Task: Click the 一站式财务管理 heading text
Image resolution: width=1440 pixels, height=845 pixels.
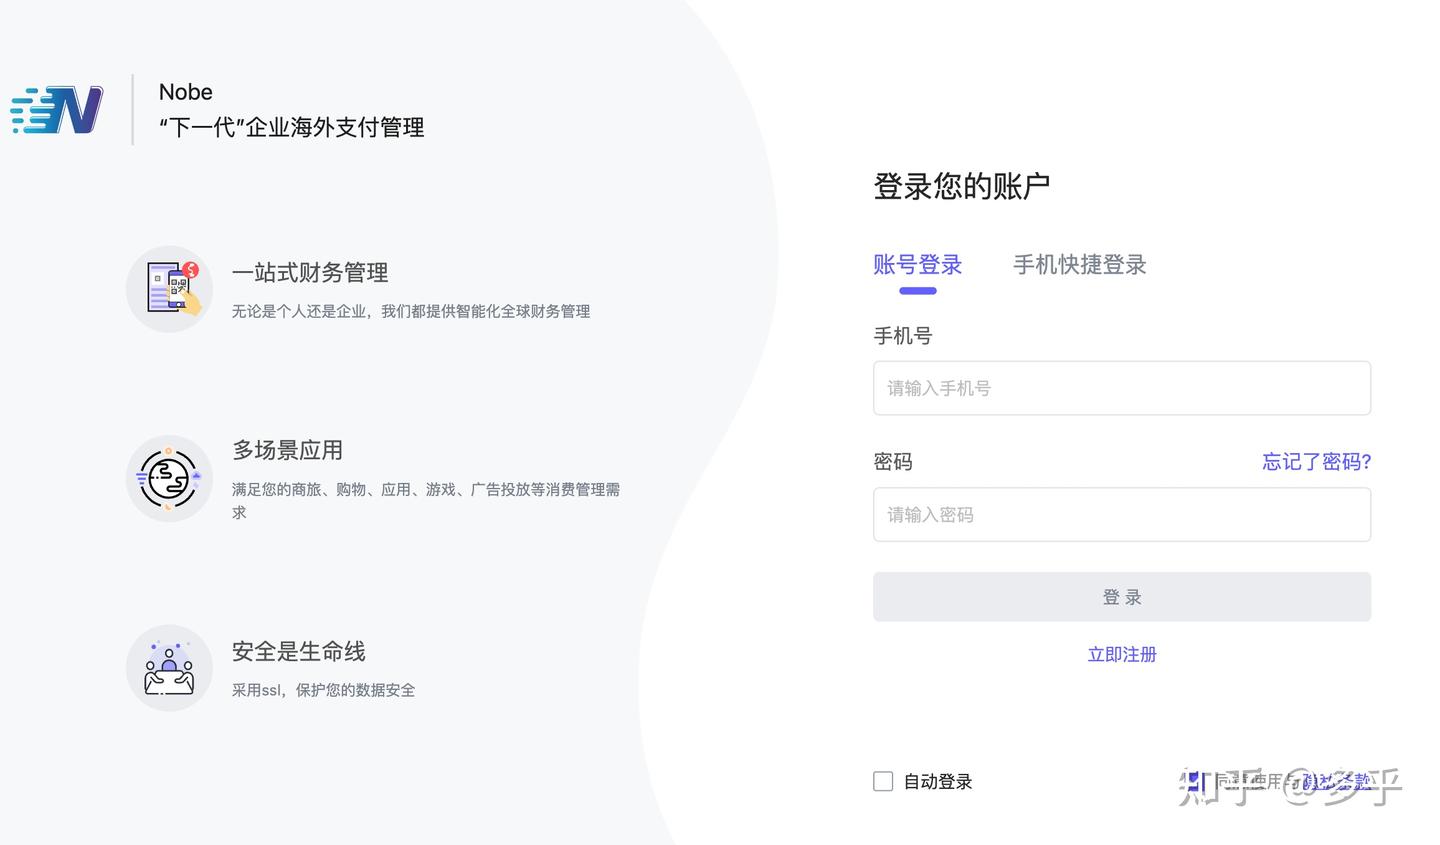Action: click(x=309, y=272)
